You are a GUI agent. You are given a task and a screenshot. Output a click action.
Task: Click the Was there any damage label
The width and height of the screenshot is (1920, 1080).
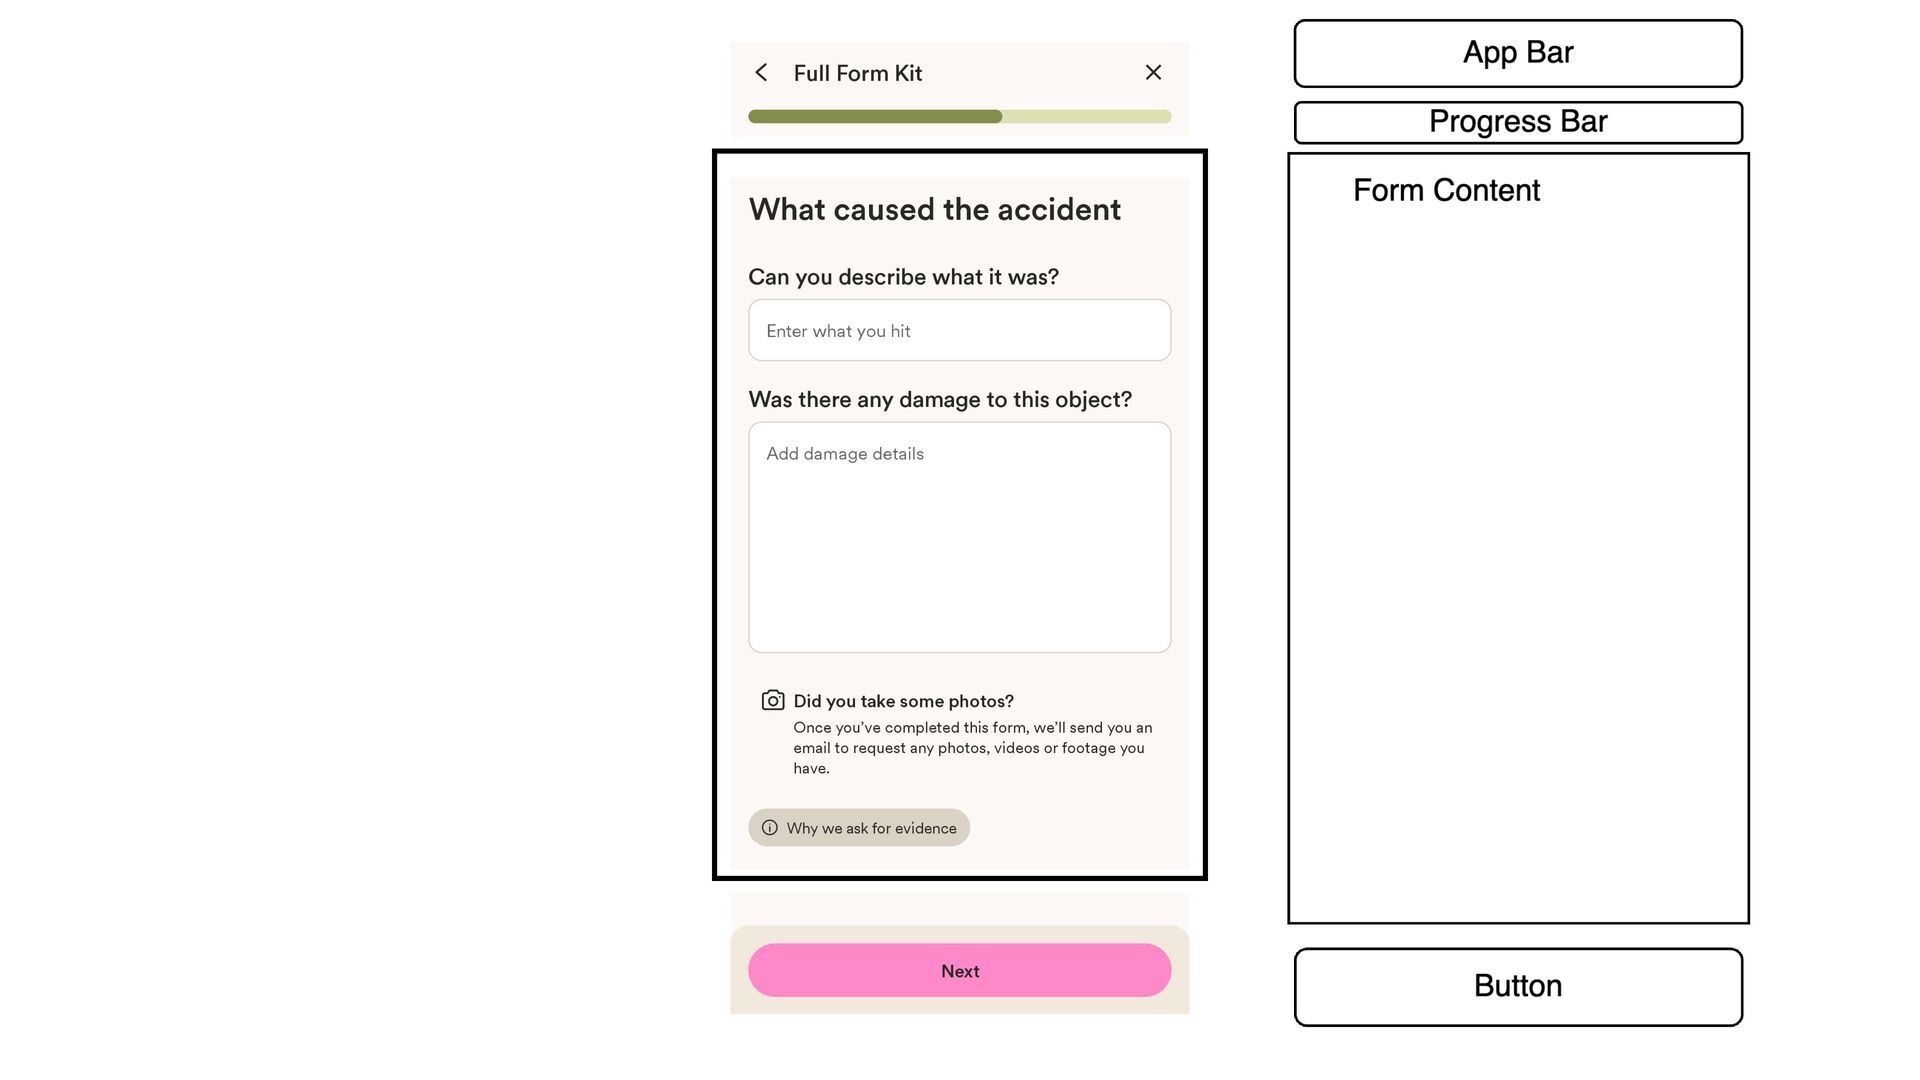pyautogui.click(x=940, y=400)
